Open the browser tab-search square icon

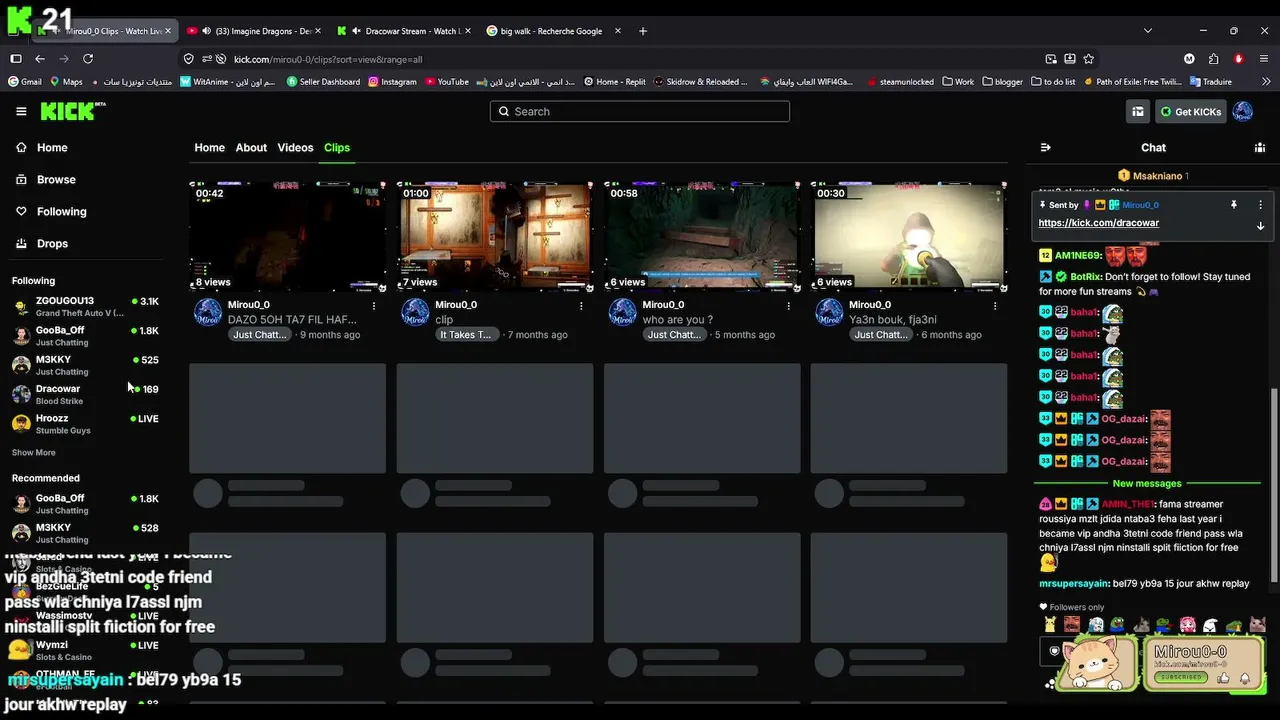16,59
